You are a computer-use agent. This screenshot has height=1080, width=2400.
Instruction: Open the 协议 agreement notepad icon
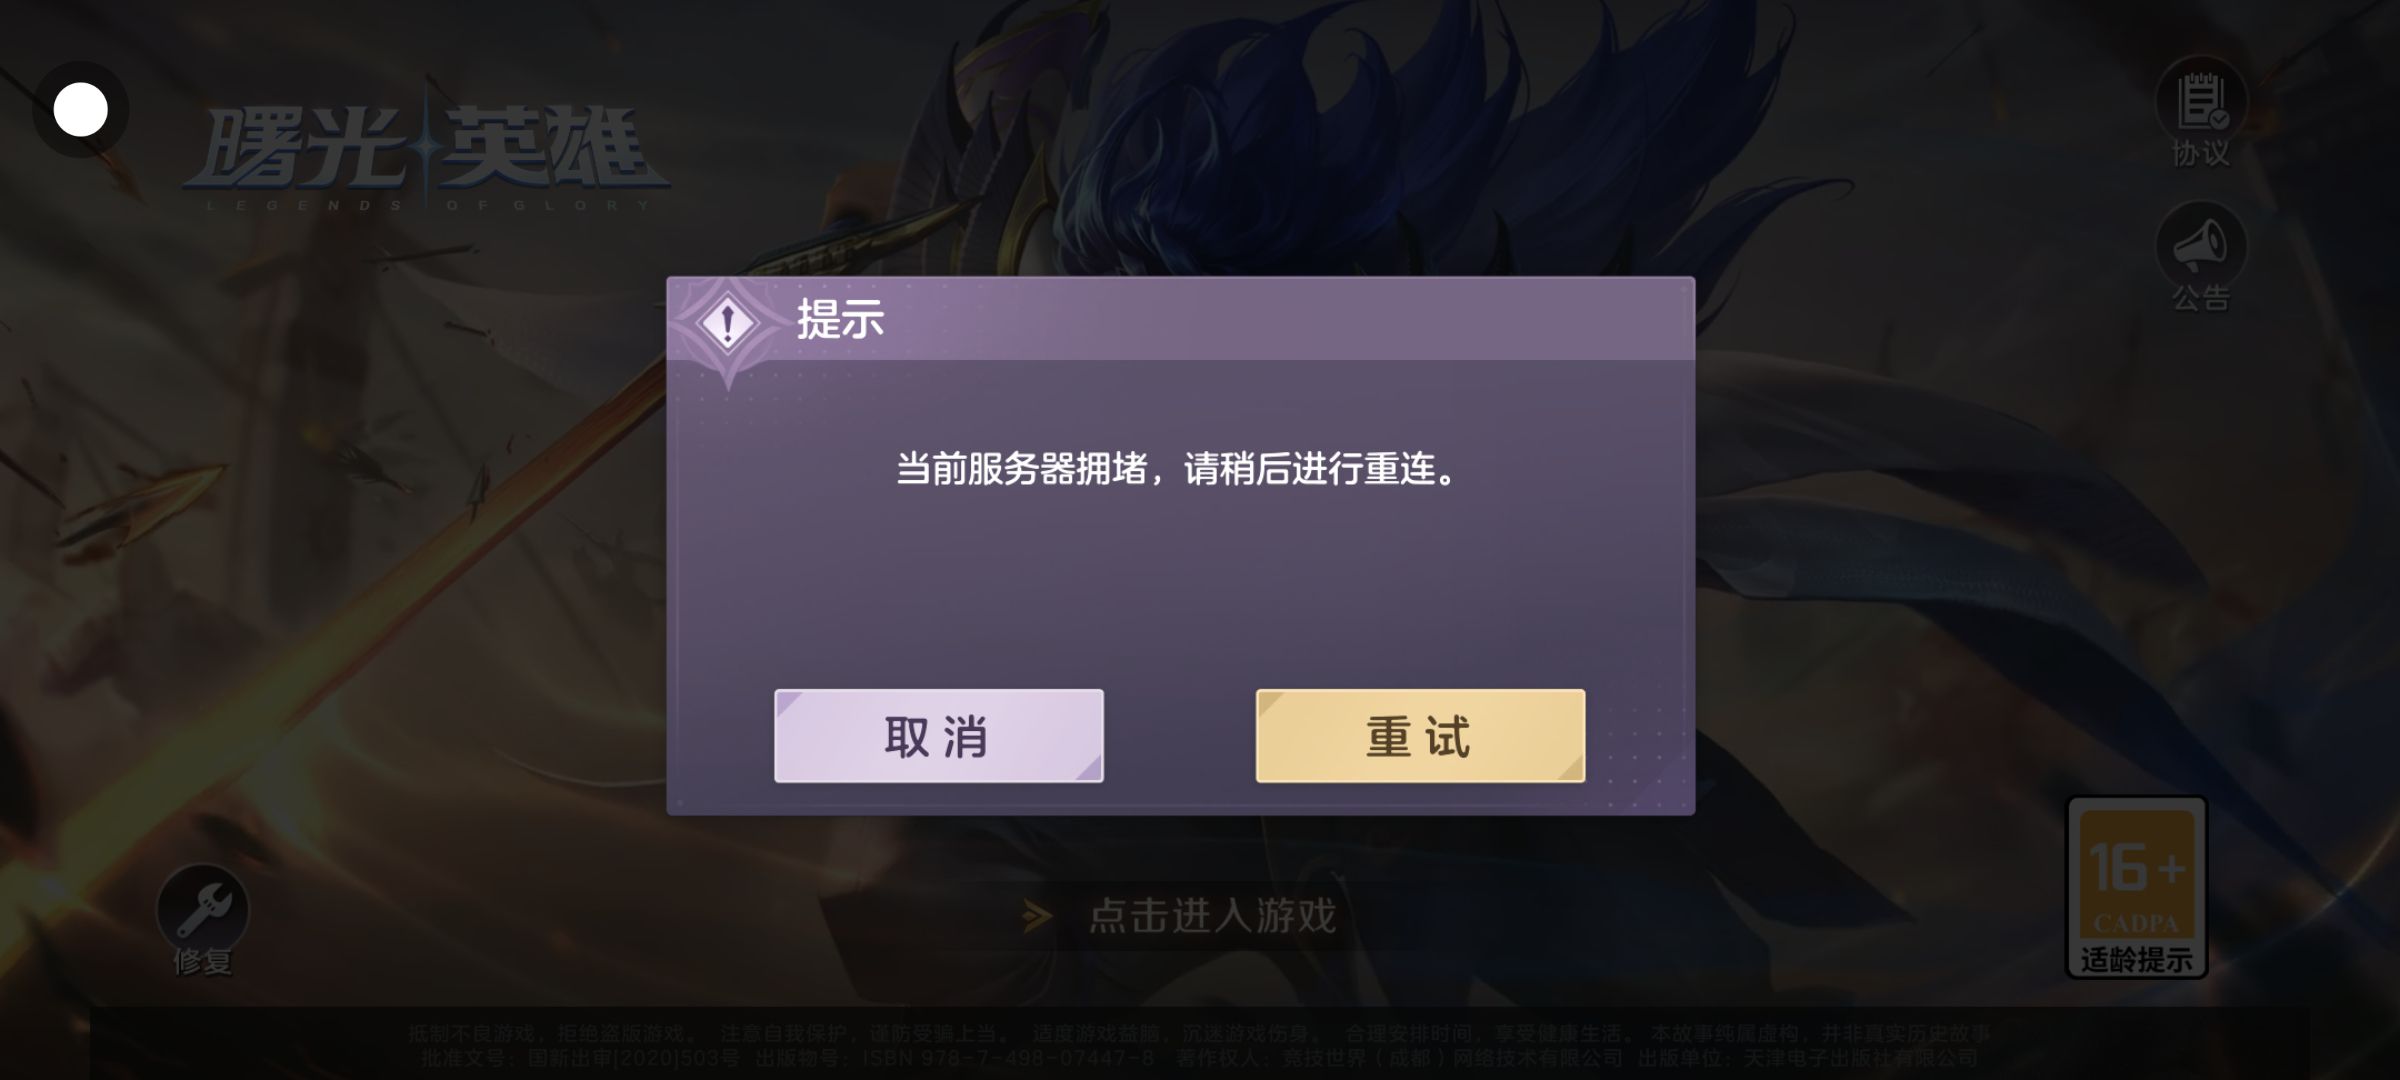[2201, 102]
